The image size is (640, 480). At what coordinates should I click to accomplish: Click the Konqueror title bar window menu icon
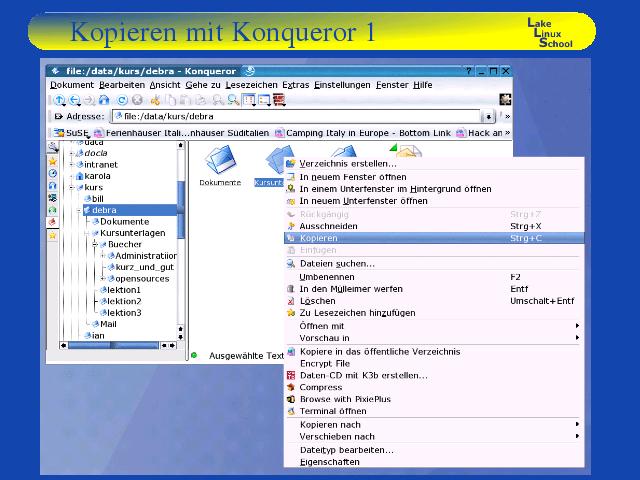pyautogui.click(x=56, y=71)
